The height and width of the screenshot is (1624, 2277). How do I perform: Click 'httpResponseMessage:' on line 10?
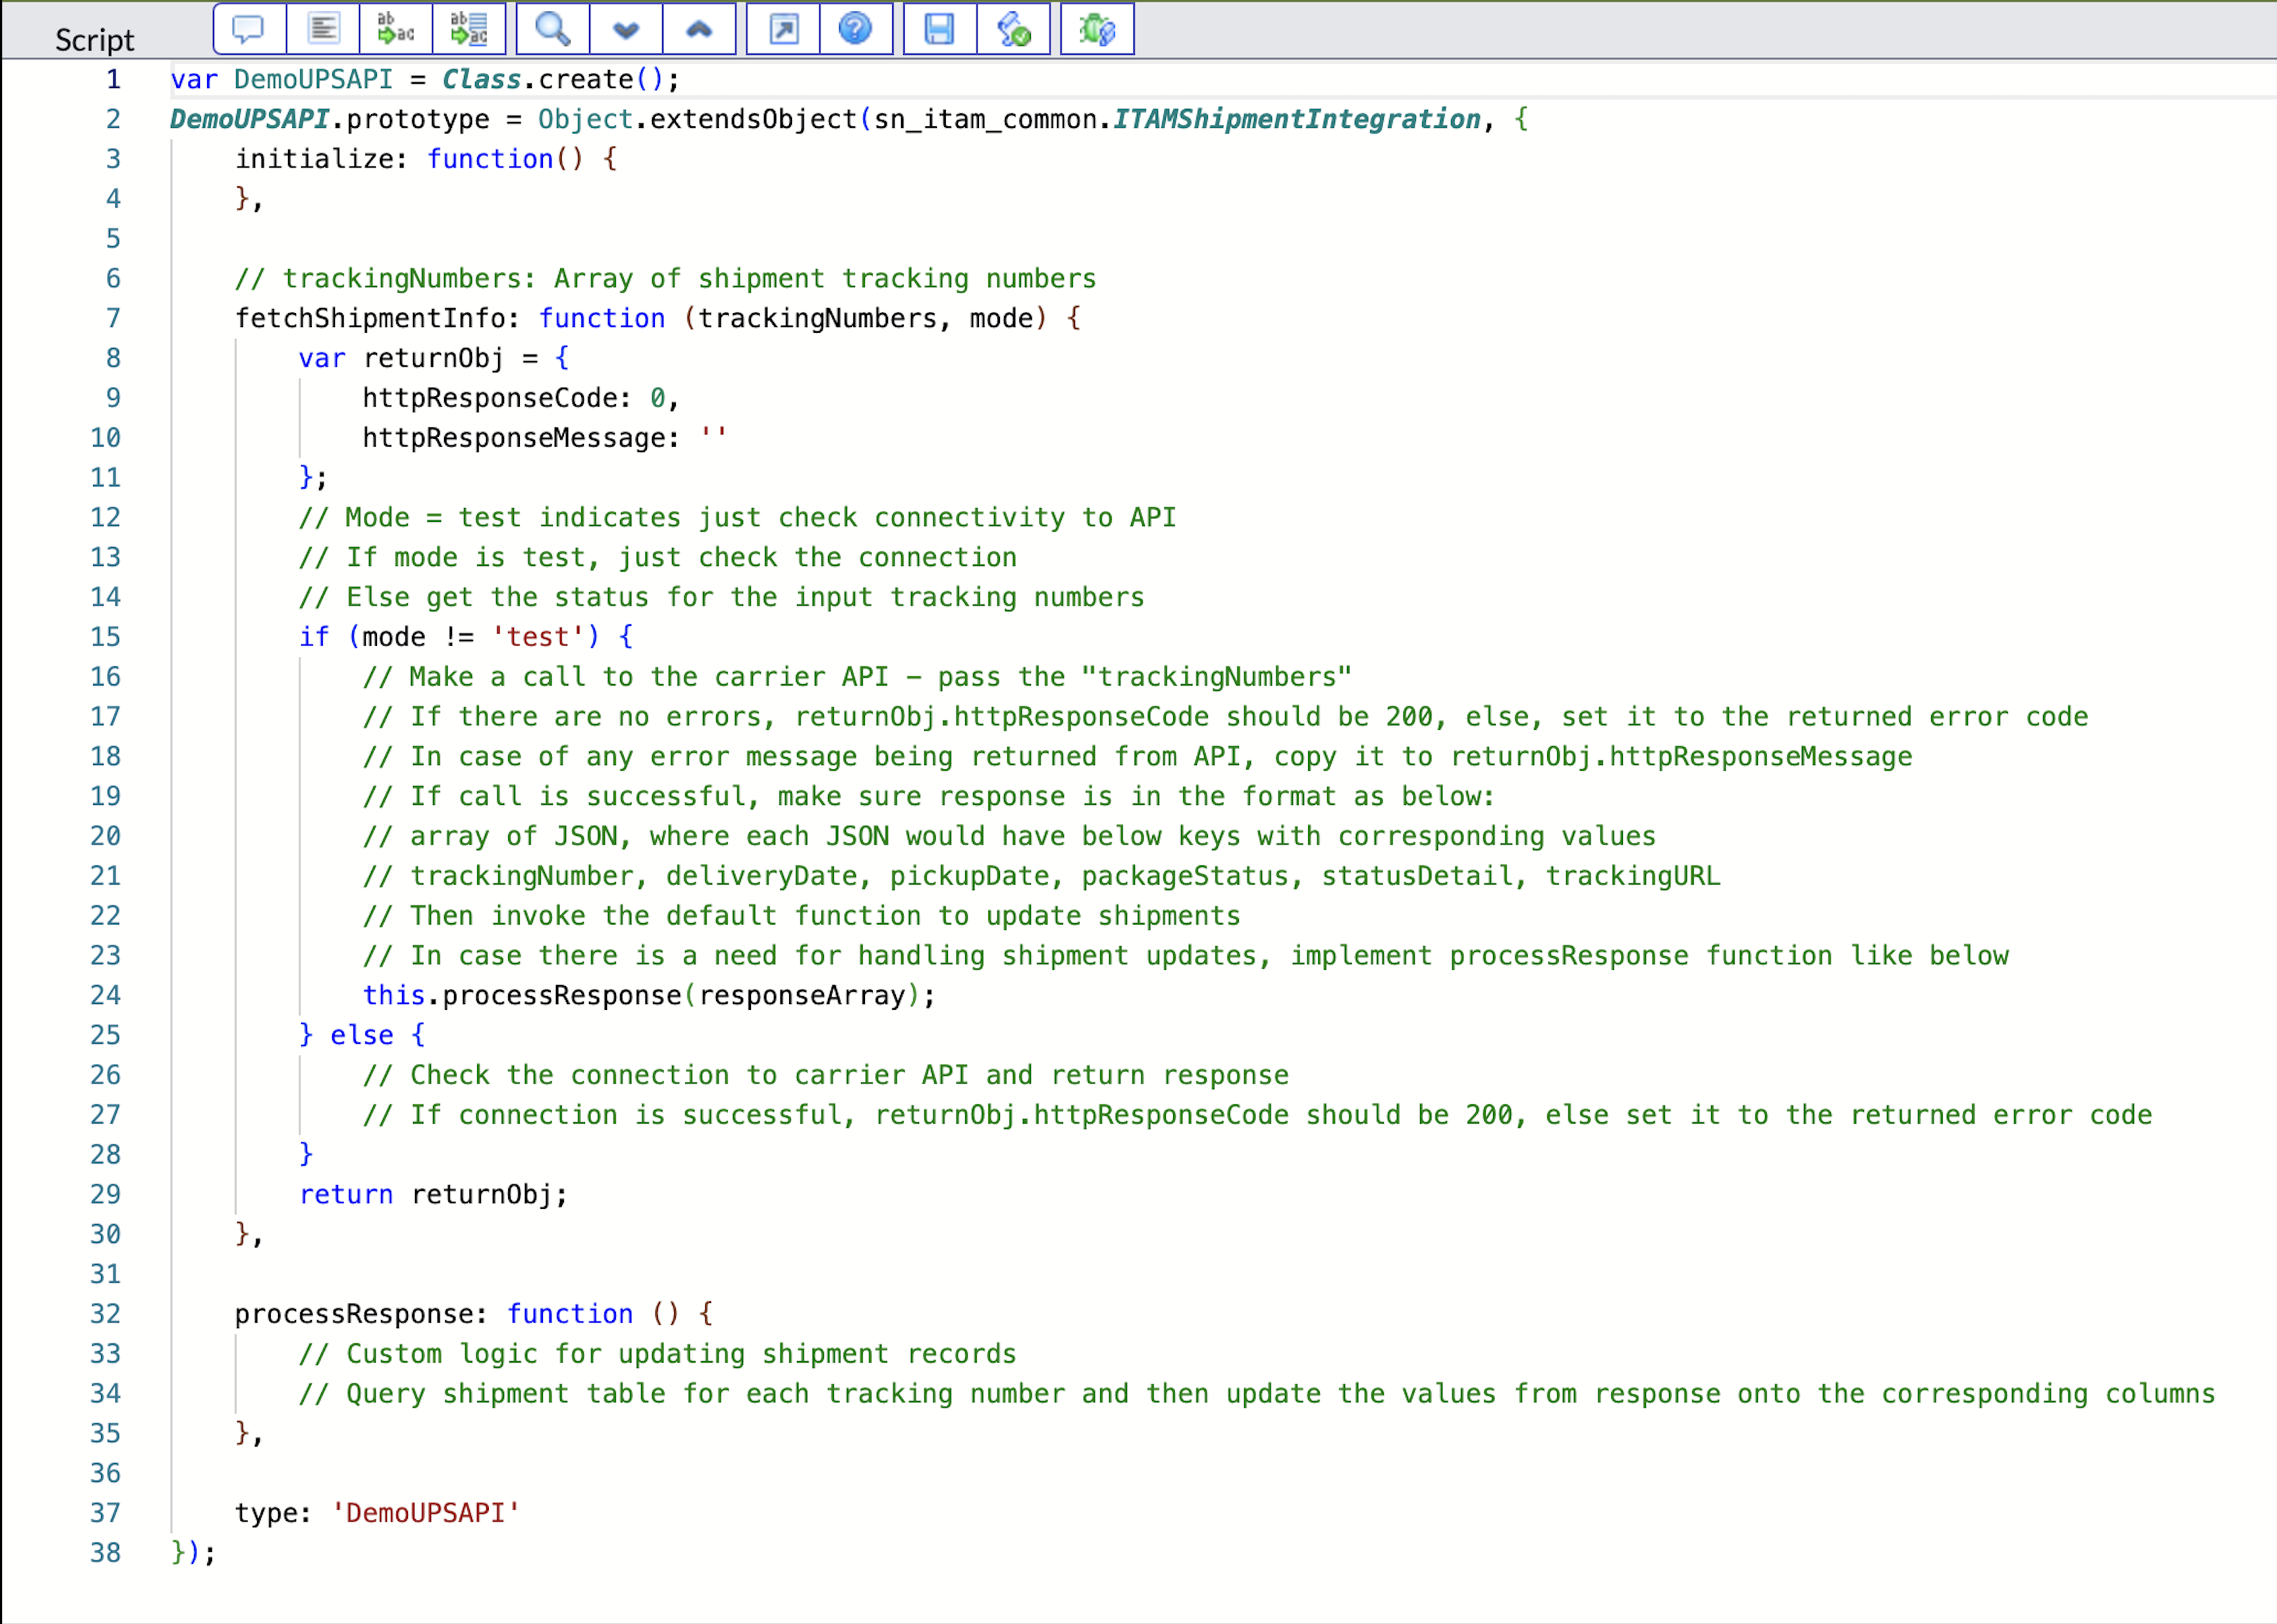[x=521, y=438]
